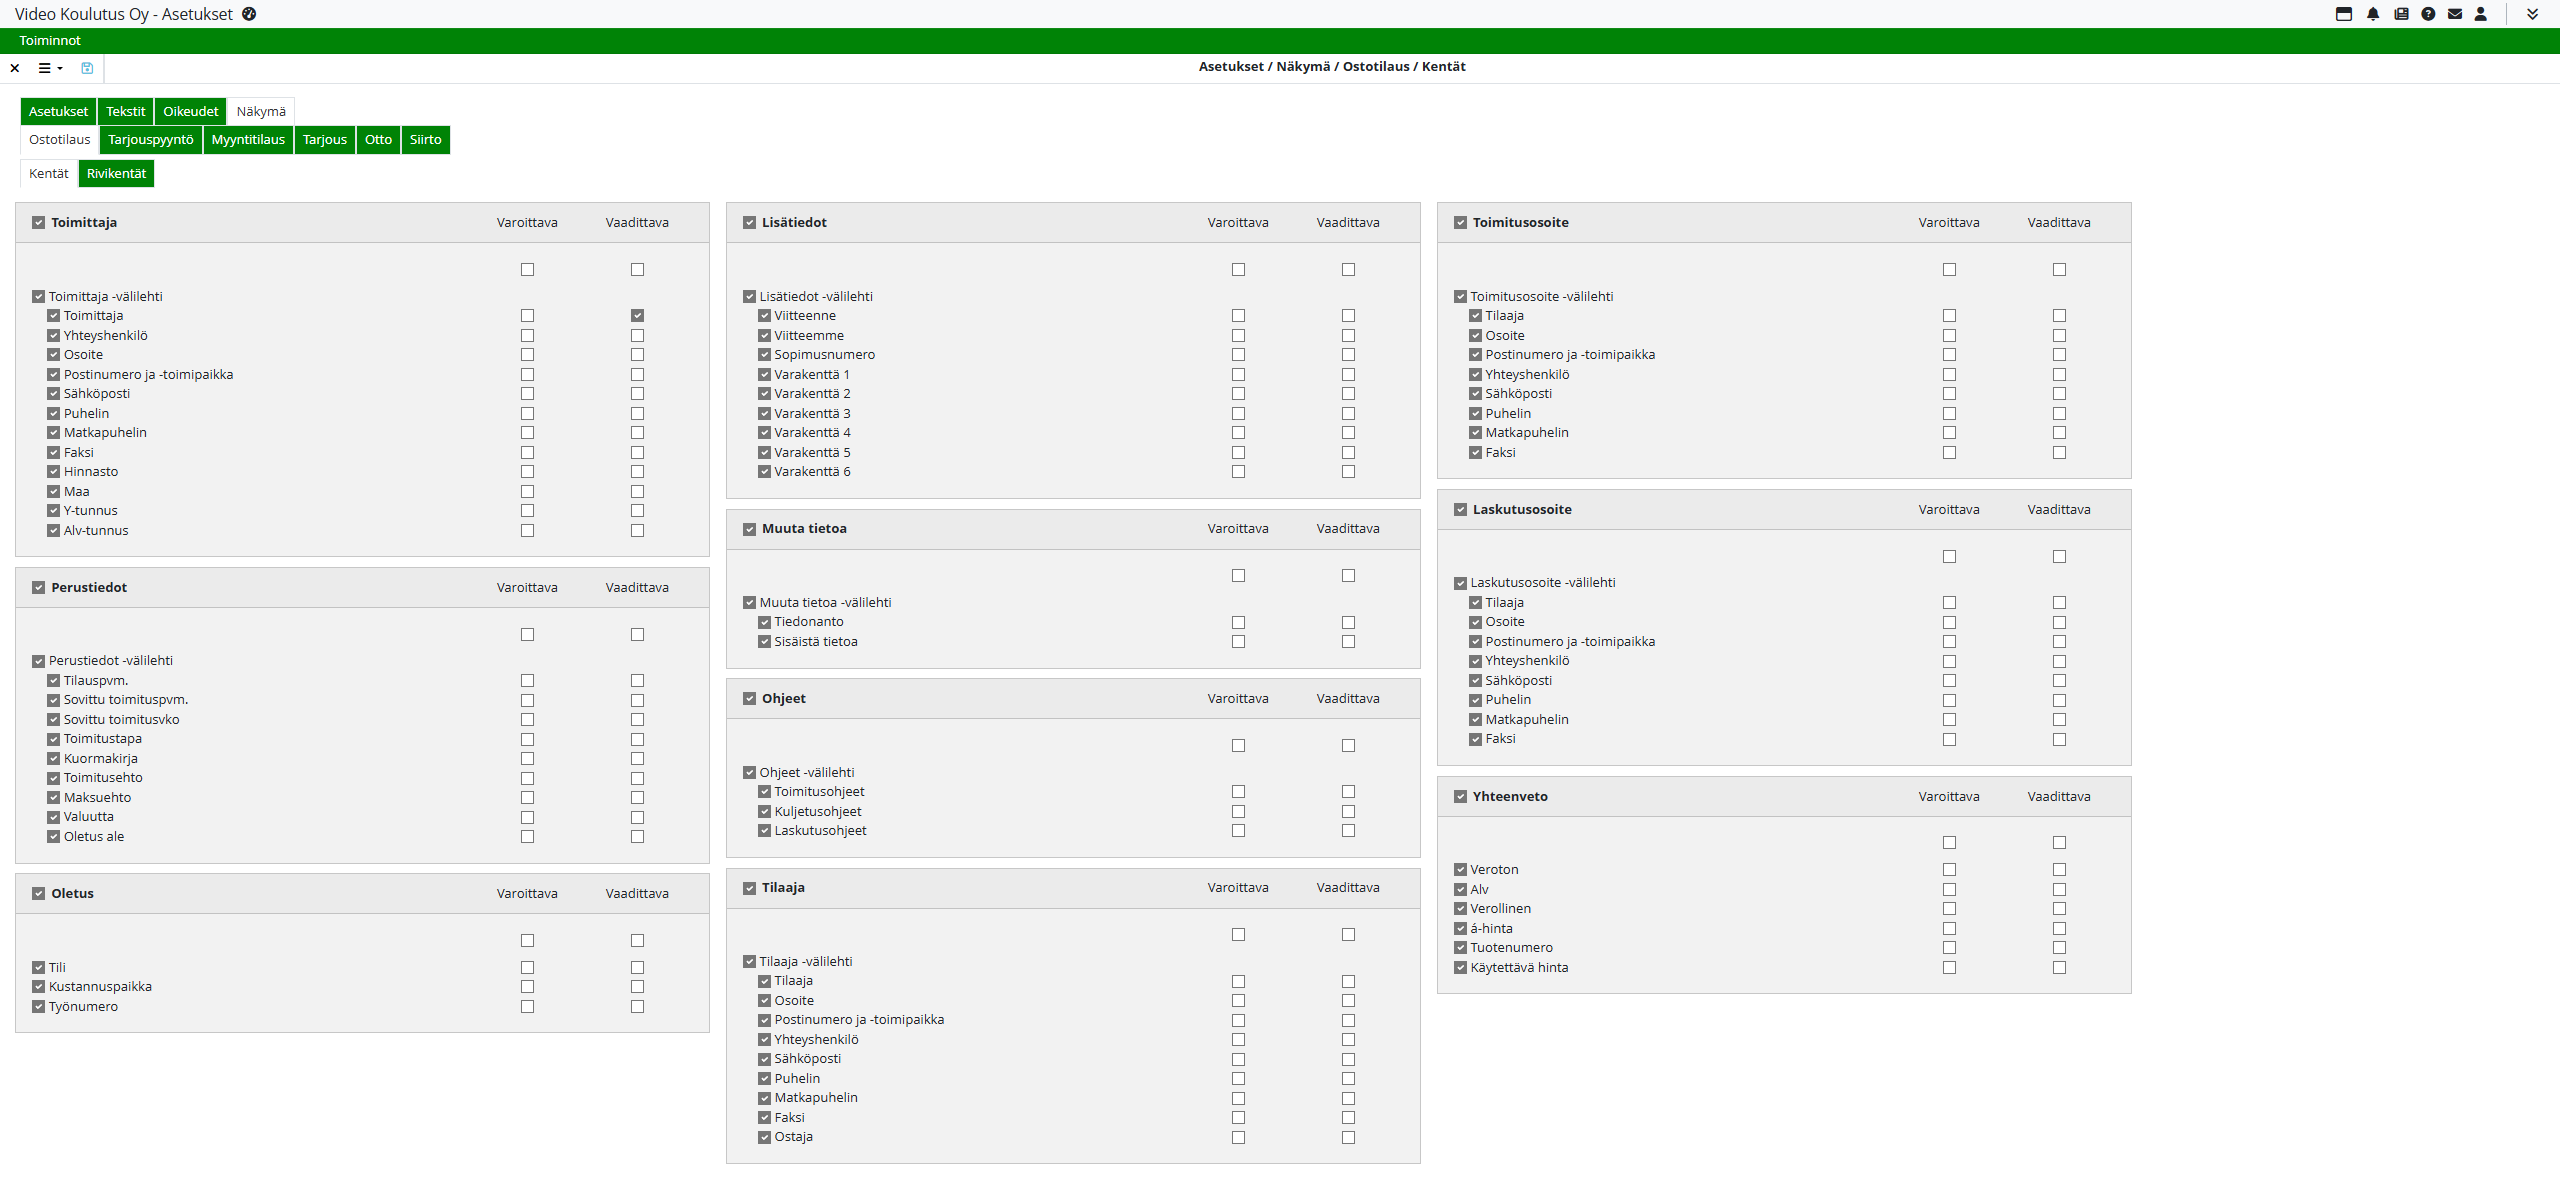Click the window layout icon in top bar
This screenshot has width=2560, height=1190.
[2344, 14]
